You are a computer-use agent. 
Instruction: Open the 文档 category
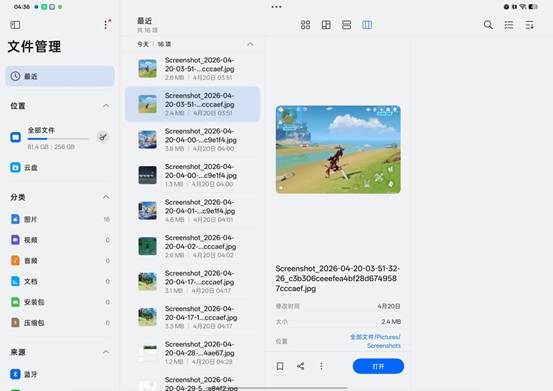pyautogui.click(x=60, y=281)
